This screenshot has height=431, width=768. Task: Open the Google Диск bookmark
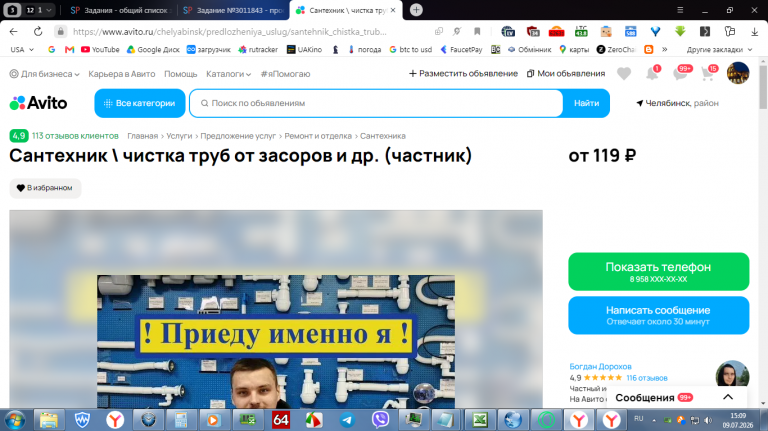pos(153,49)
